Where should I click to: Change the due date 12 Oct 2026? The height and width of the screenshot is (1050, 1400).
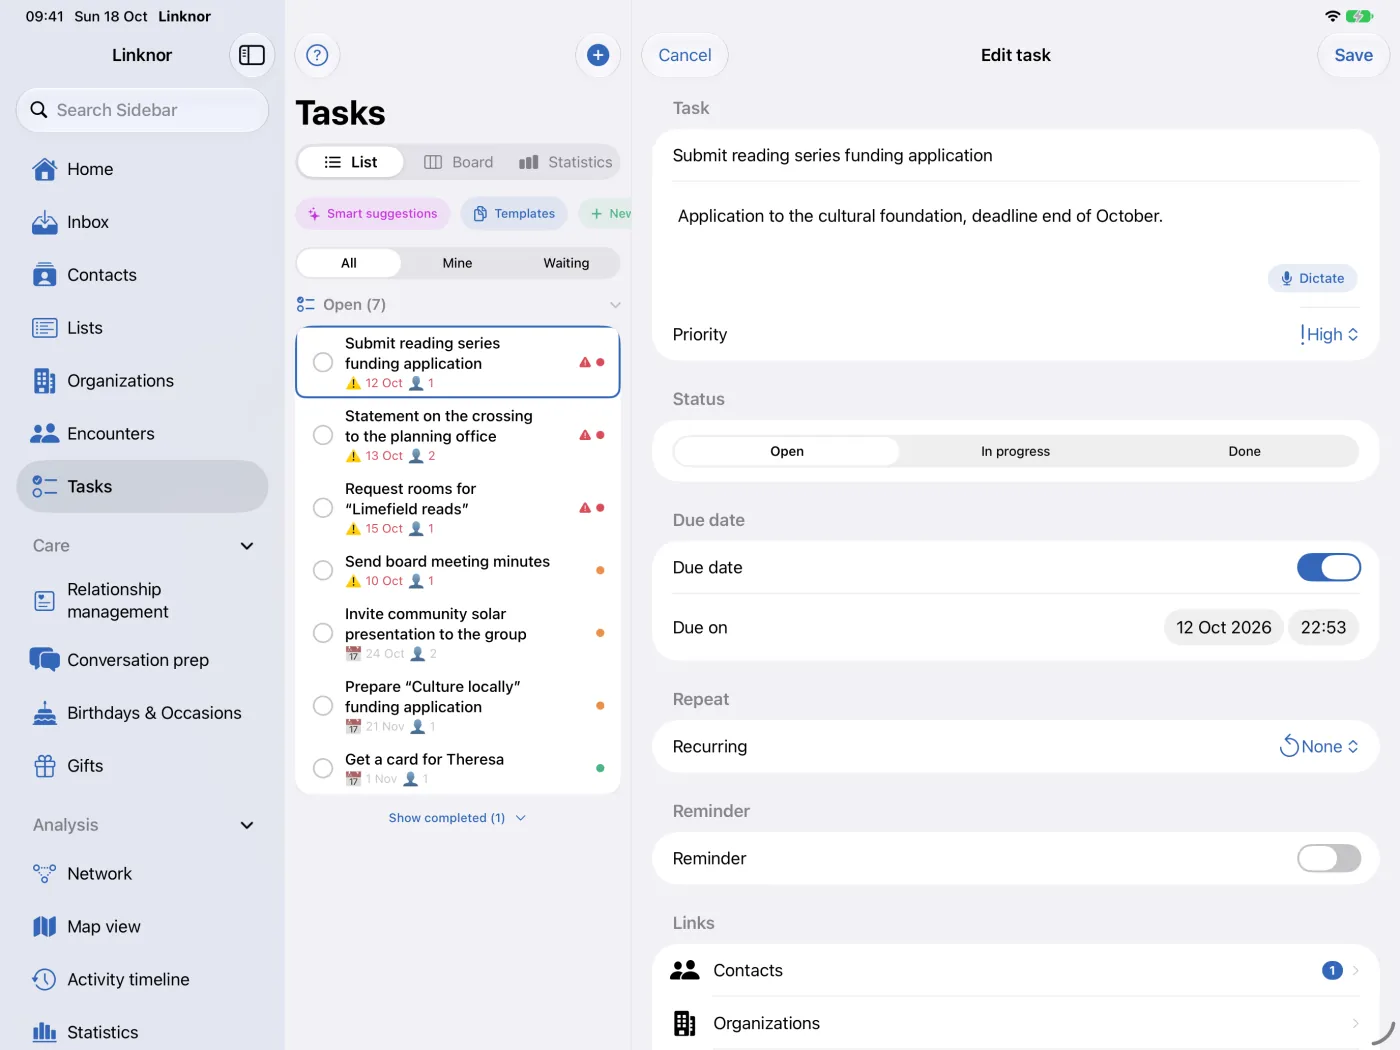click(x=1224, y=627)
